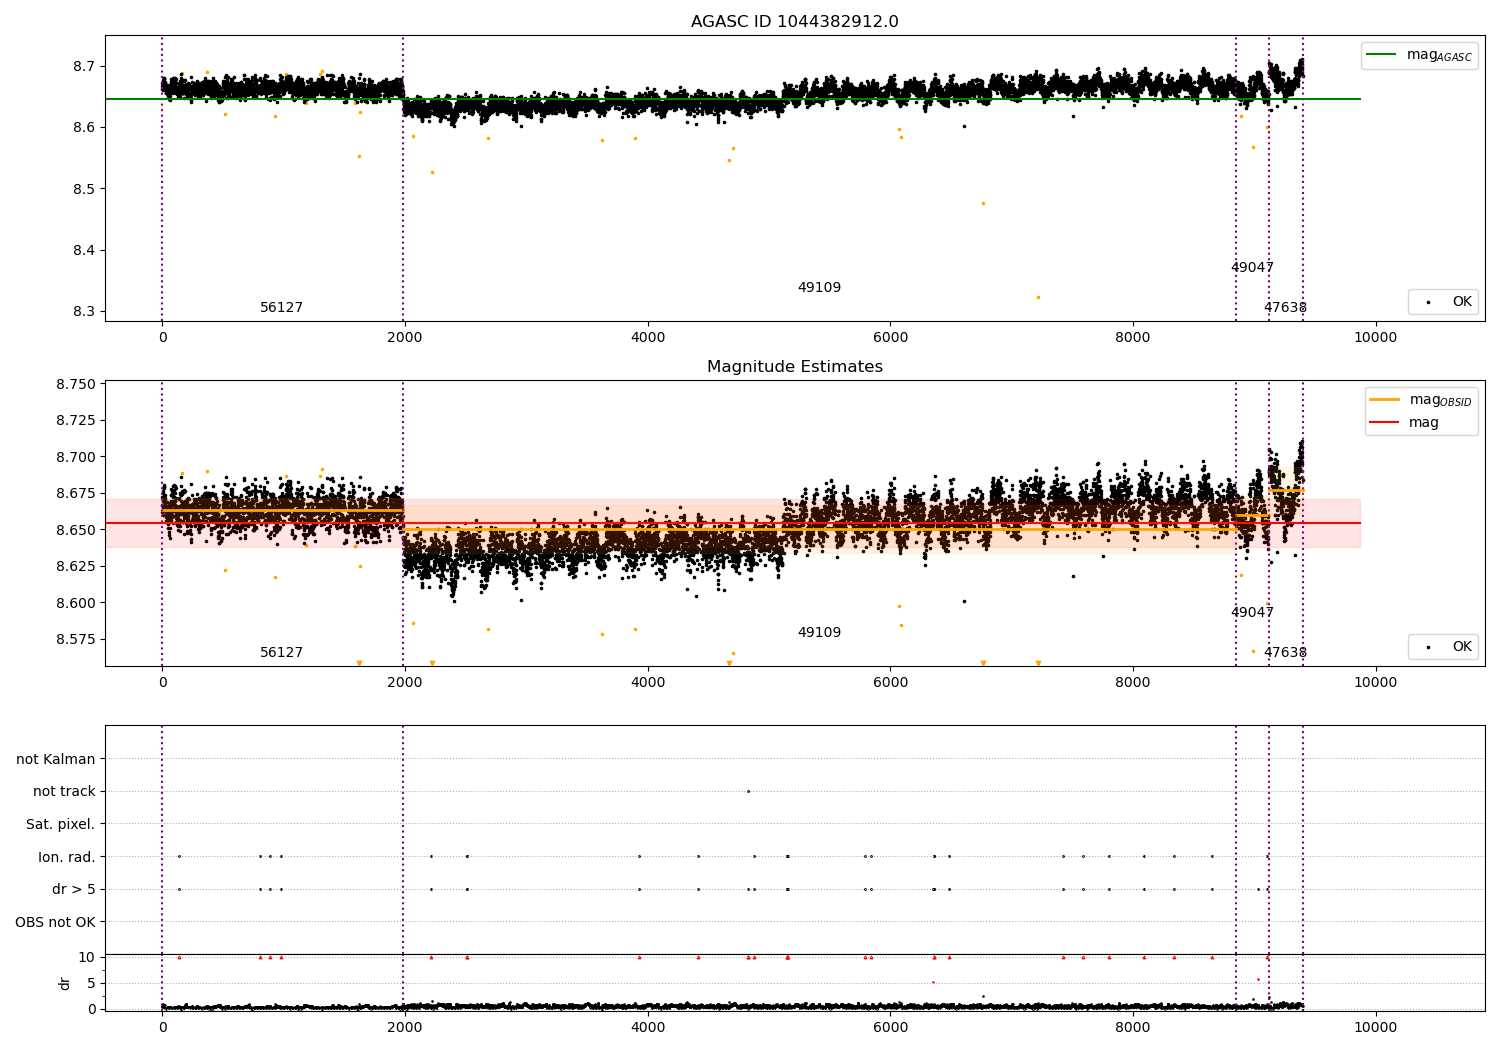Click the '49109' annotation in the top plot
Image resolution: width=1500 pixels, height=1050 pixels.
tap(819, 288)
